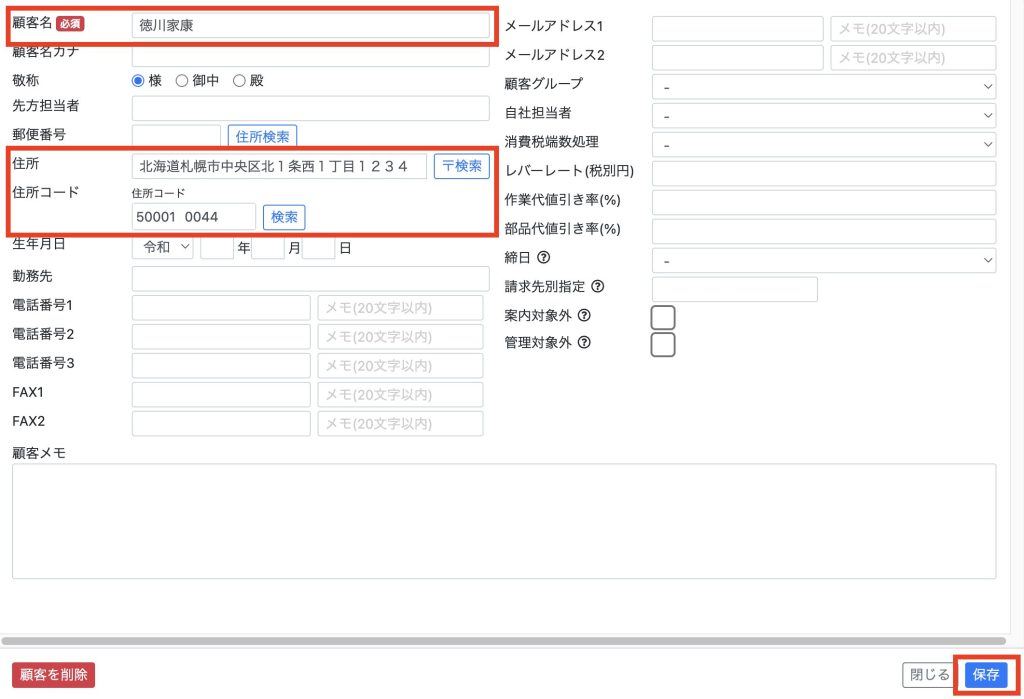Enable the 案内対象外 checkbox

663,318
